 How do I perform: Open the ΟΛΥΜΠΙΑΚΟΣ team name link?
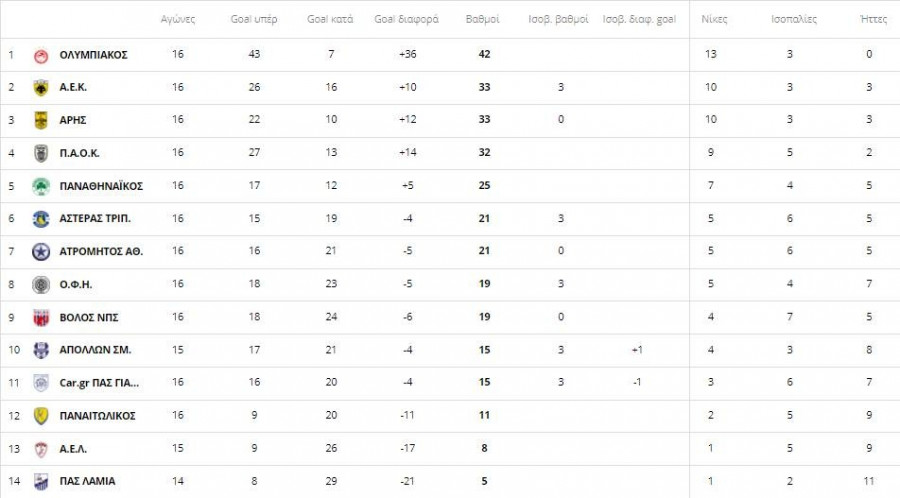(x=93, y=55)
